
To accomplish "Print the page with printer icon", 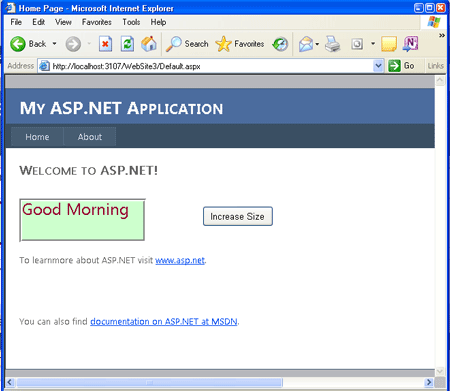I will tap(332, 44).
